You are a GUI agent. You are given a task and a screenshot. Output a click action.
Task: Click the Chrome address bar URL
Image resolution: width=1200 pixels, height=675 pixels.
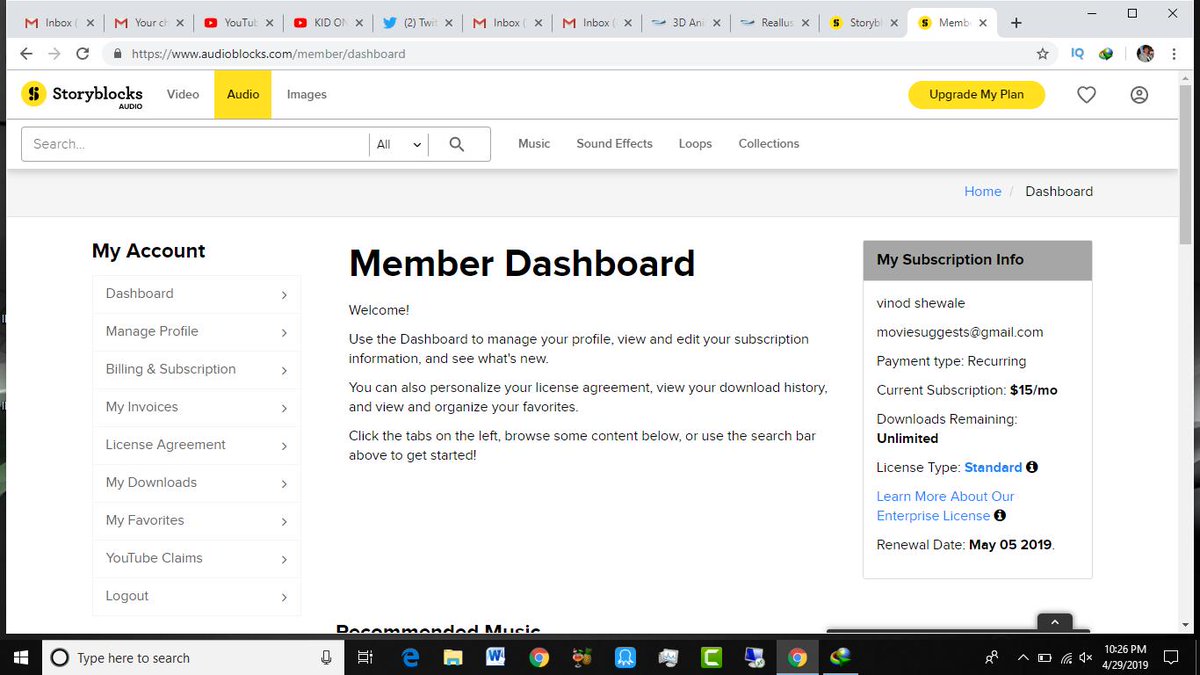click(x=269, y=54)
